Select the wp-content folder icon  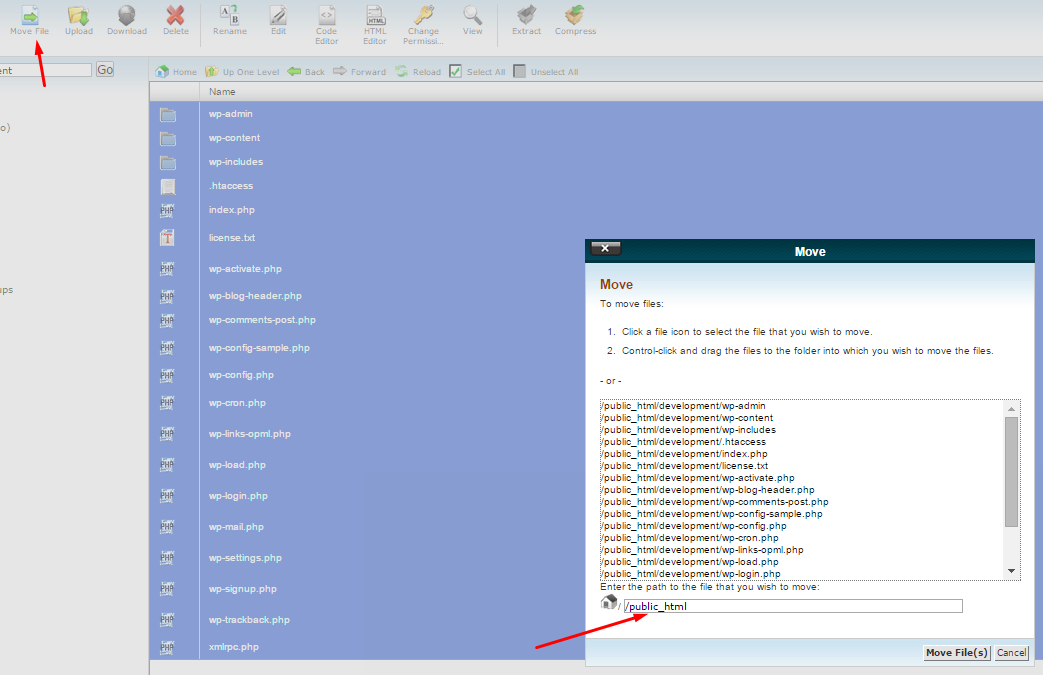point(168,138)
